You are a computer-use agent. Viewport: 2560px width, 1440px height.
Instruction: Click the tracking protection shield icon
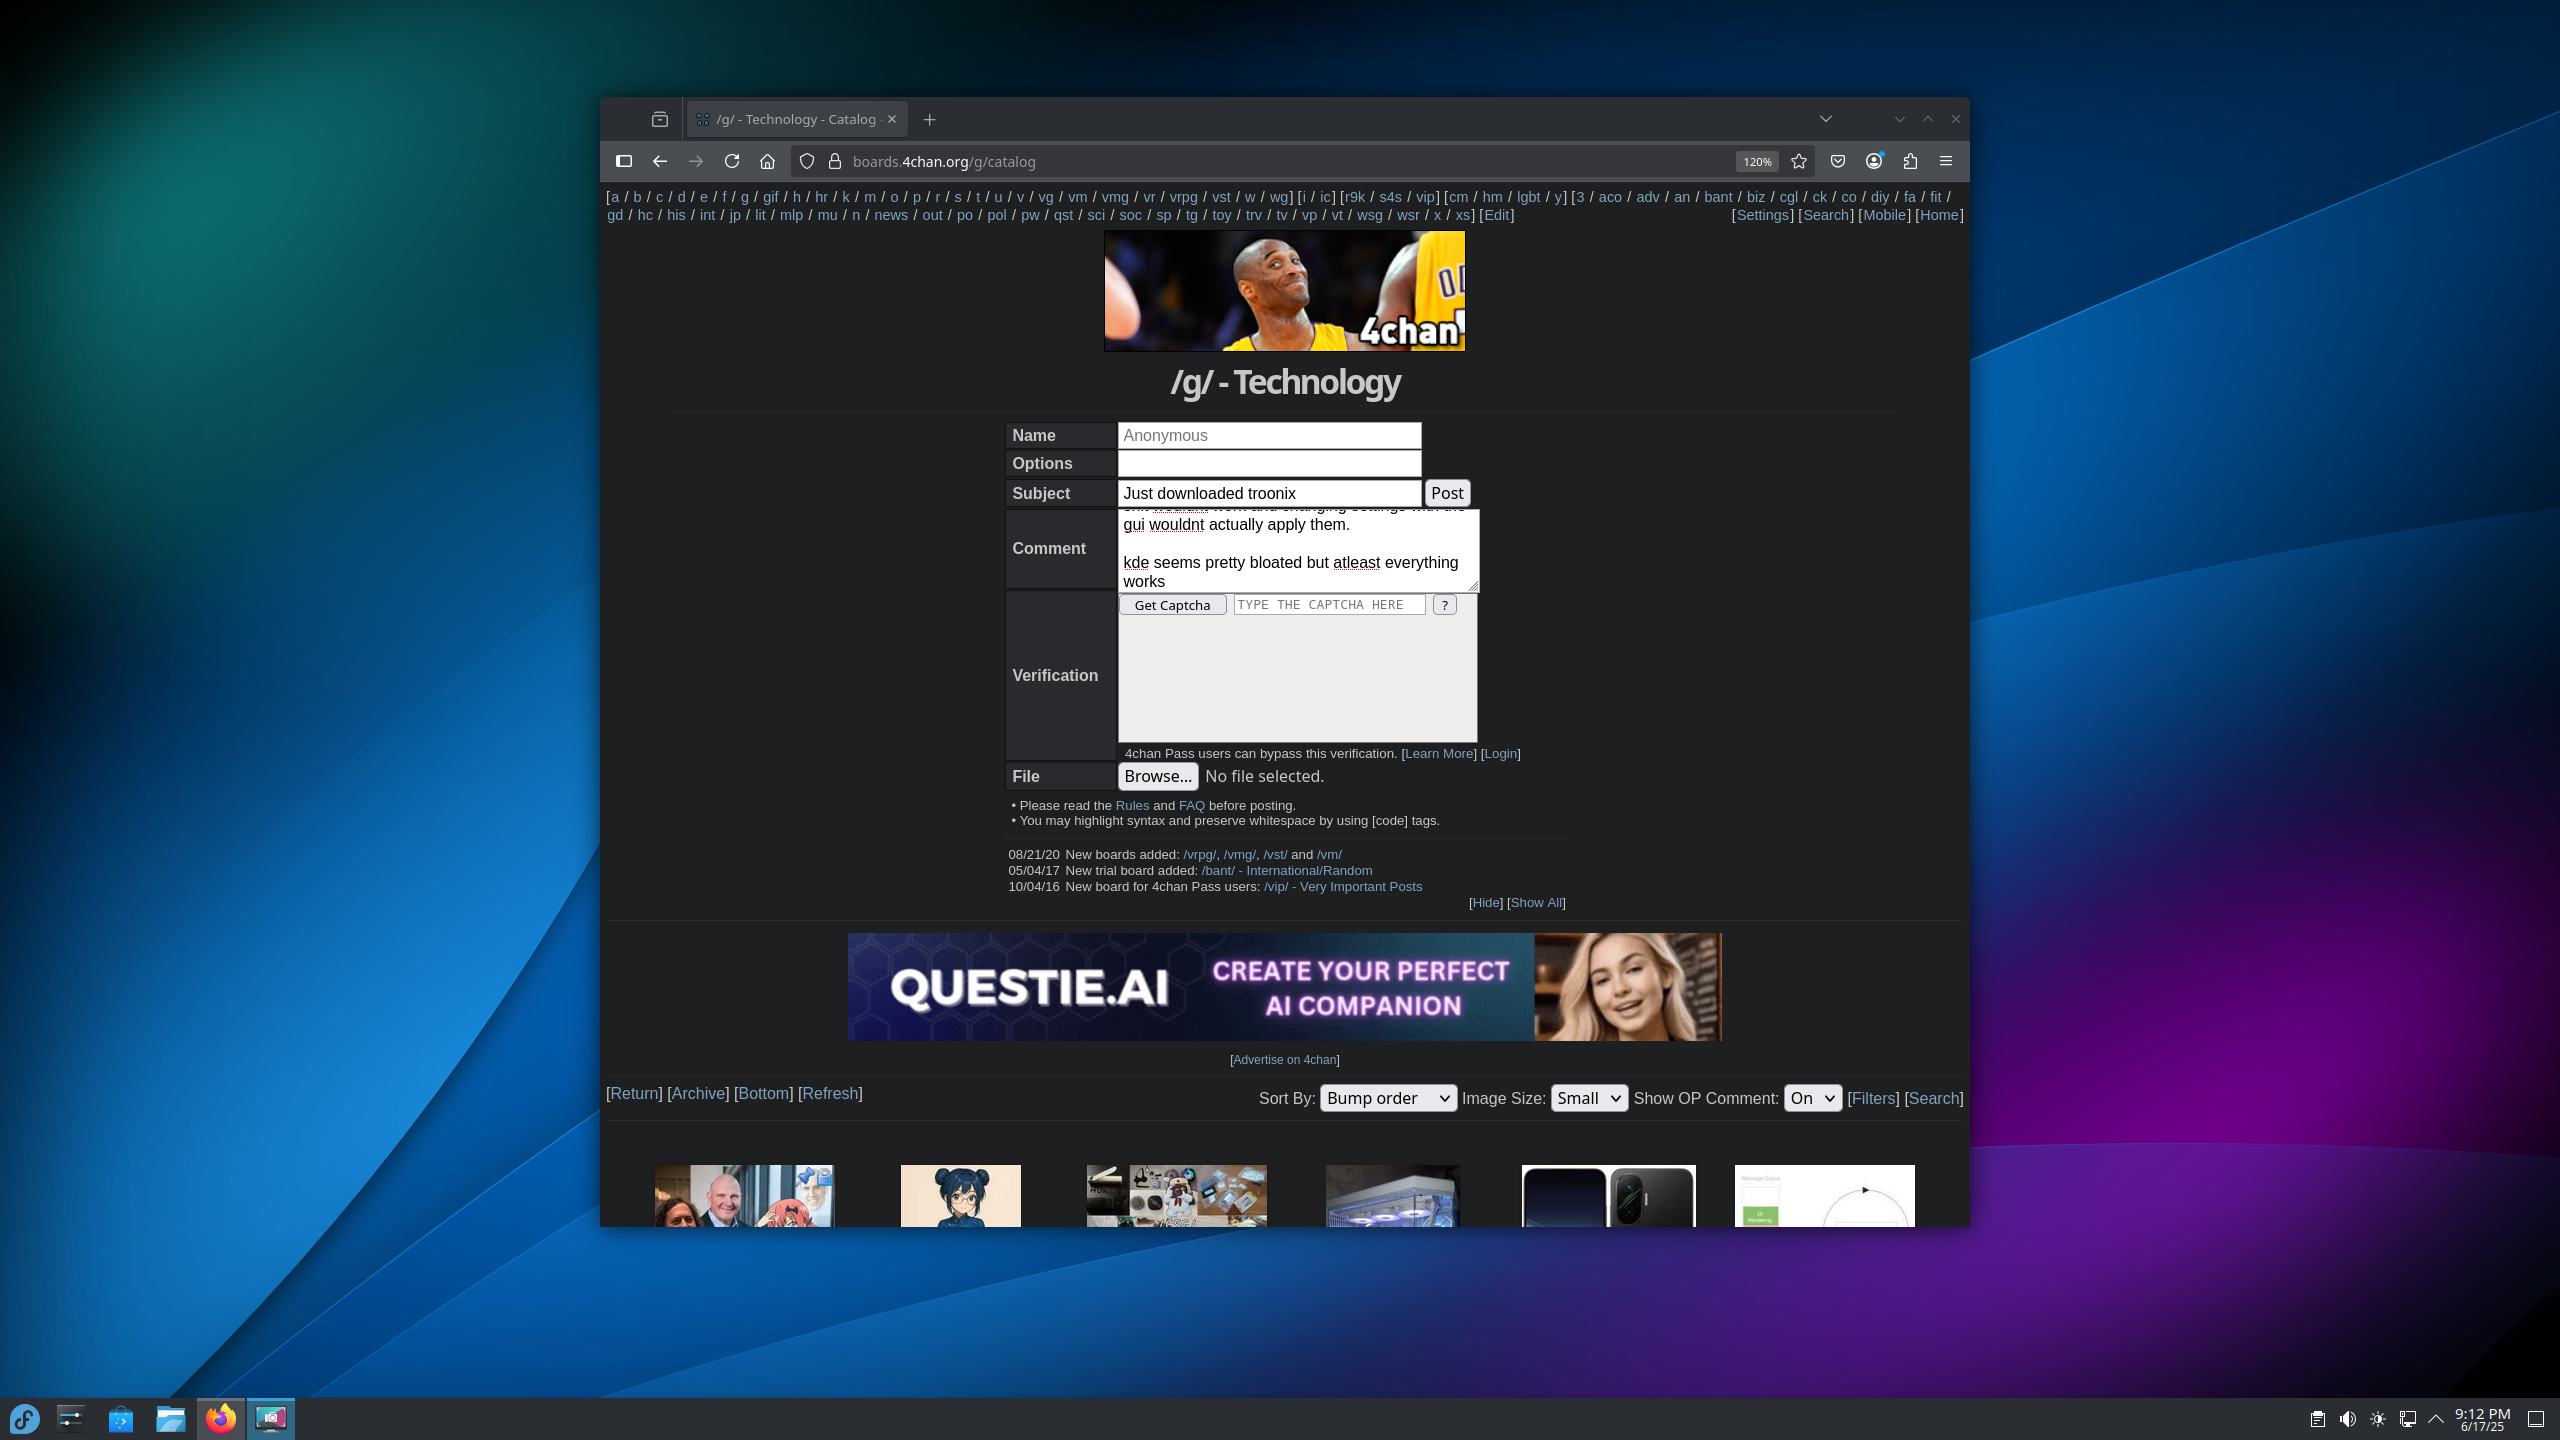(x=807, y=161)
